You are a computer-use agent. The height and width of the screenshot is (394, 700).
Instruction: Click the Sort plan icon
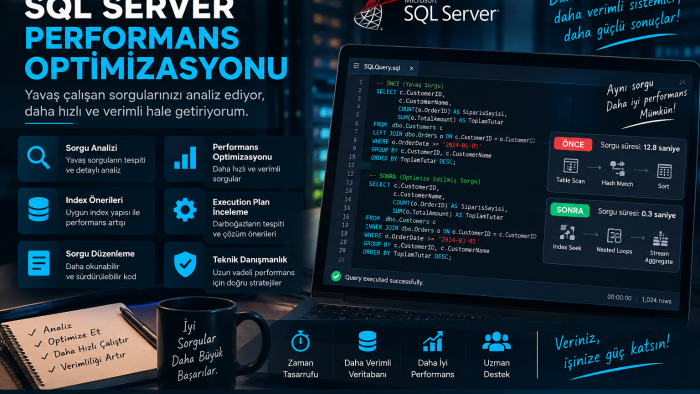[x=664, y=171]
